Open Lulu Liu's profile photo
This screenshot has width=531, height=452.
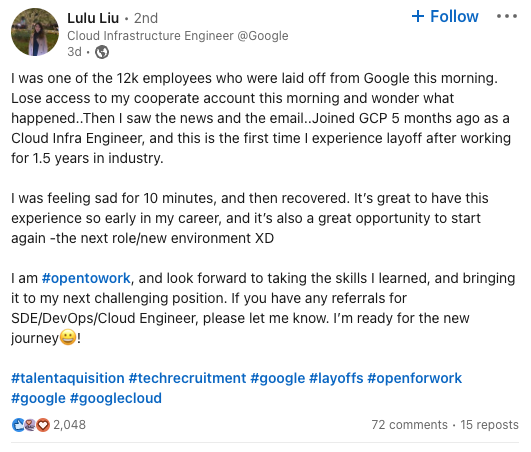click(35, 32)
